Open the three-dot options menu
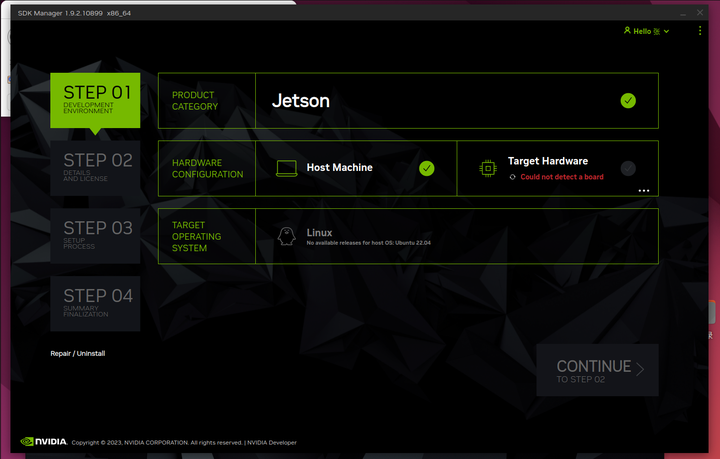720x459 pixels. click(x=700, y=31)
